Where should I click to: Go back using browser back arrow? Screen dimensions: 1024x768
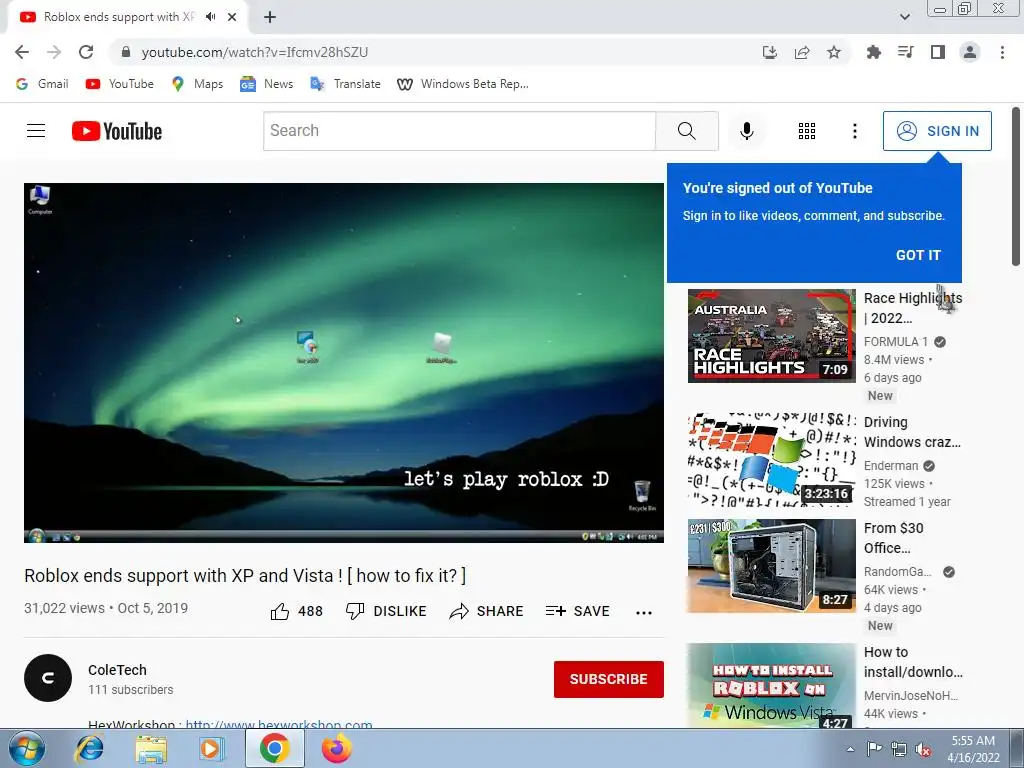point(22,52)
